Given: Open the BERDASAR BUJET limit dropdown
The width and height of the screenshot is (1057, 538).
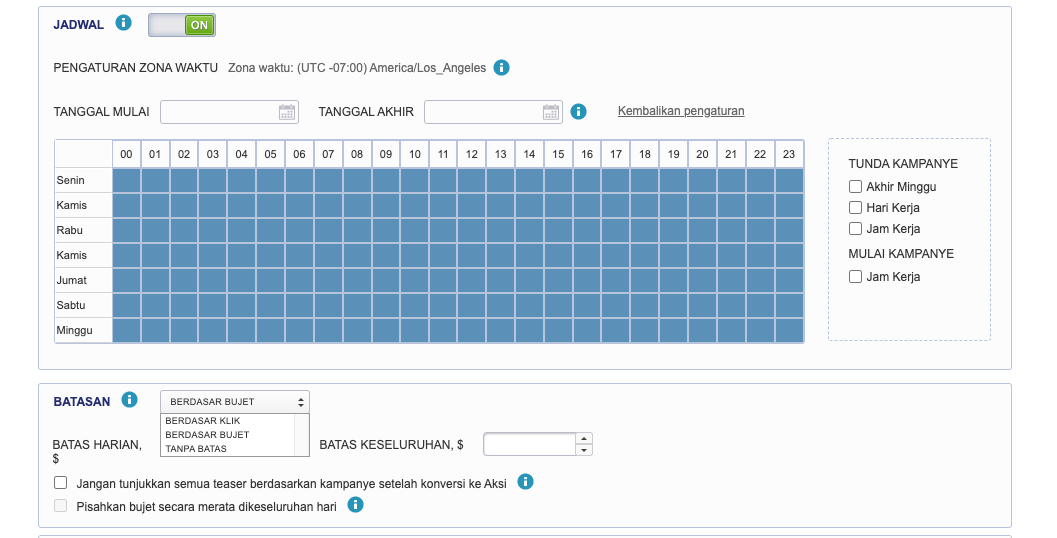Looking at the screenshot, I should click(235, 401).
